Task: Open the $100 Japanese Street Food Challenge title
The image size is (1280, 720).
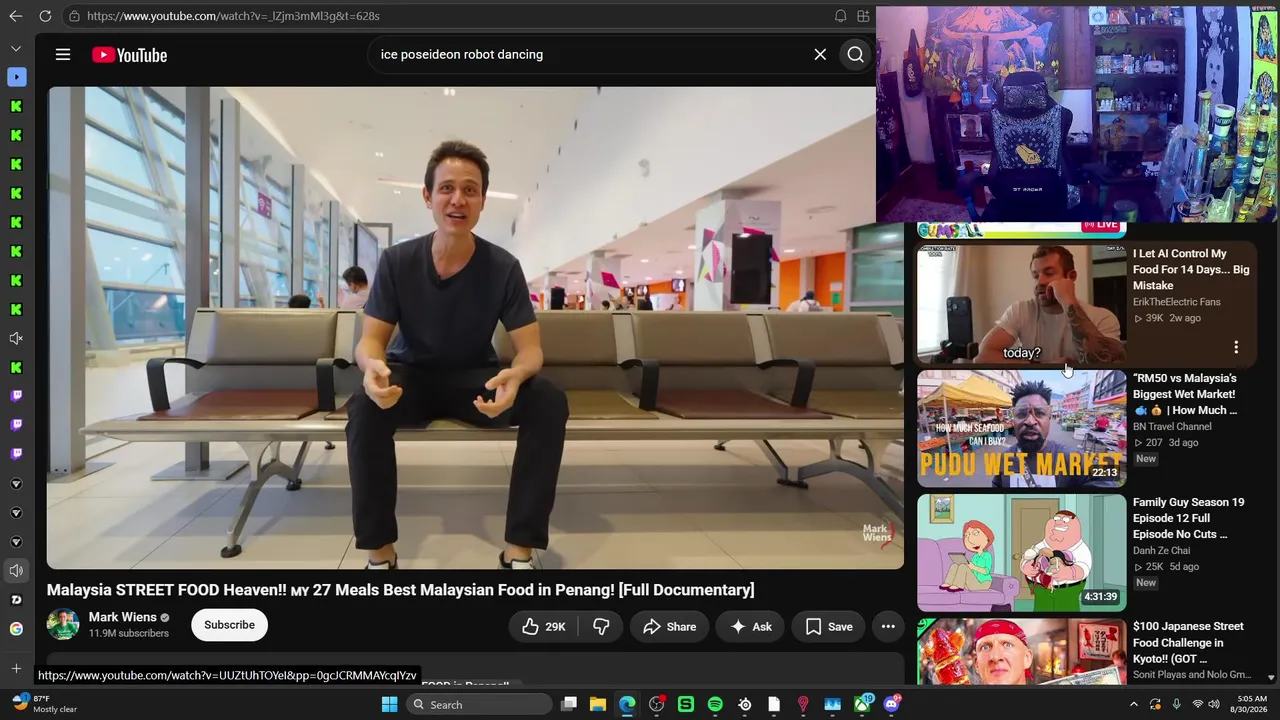Action: (x=1188, y=642)
